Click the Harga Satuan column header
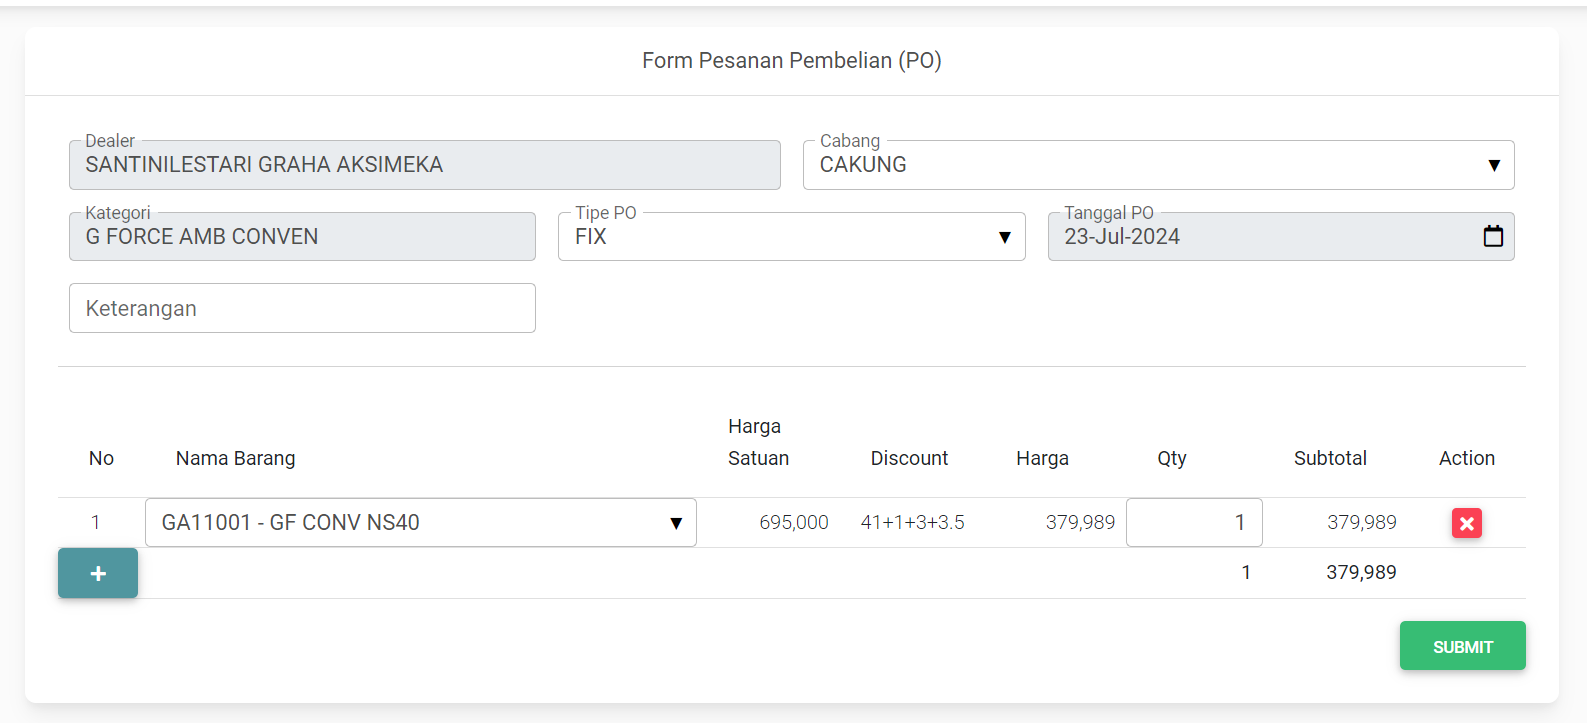This screenshot has width=1587, height=723. [758, 442]
